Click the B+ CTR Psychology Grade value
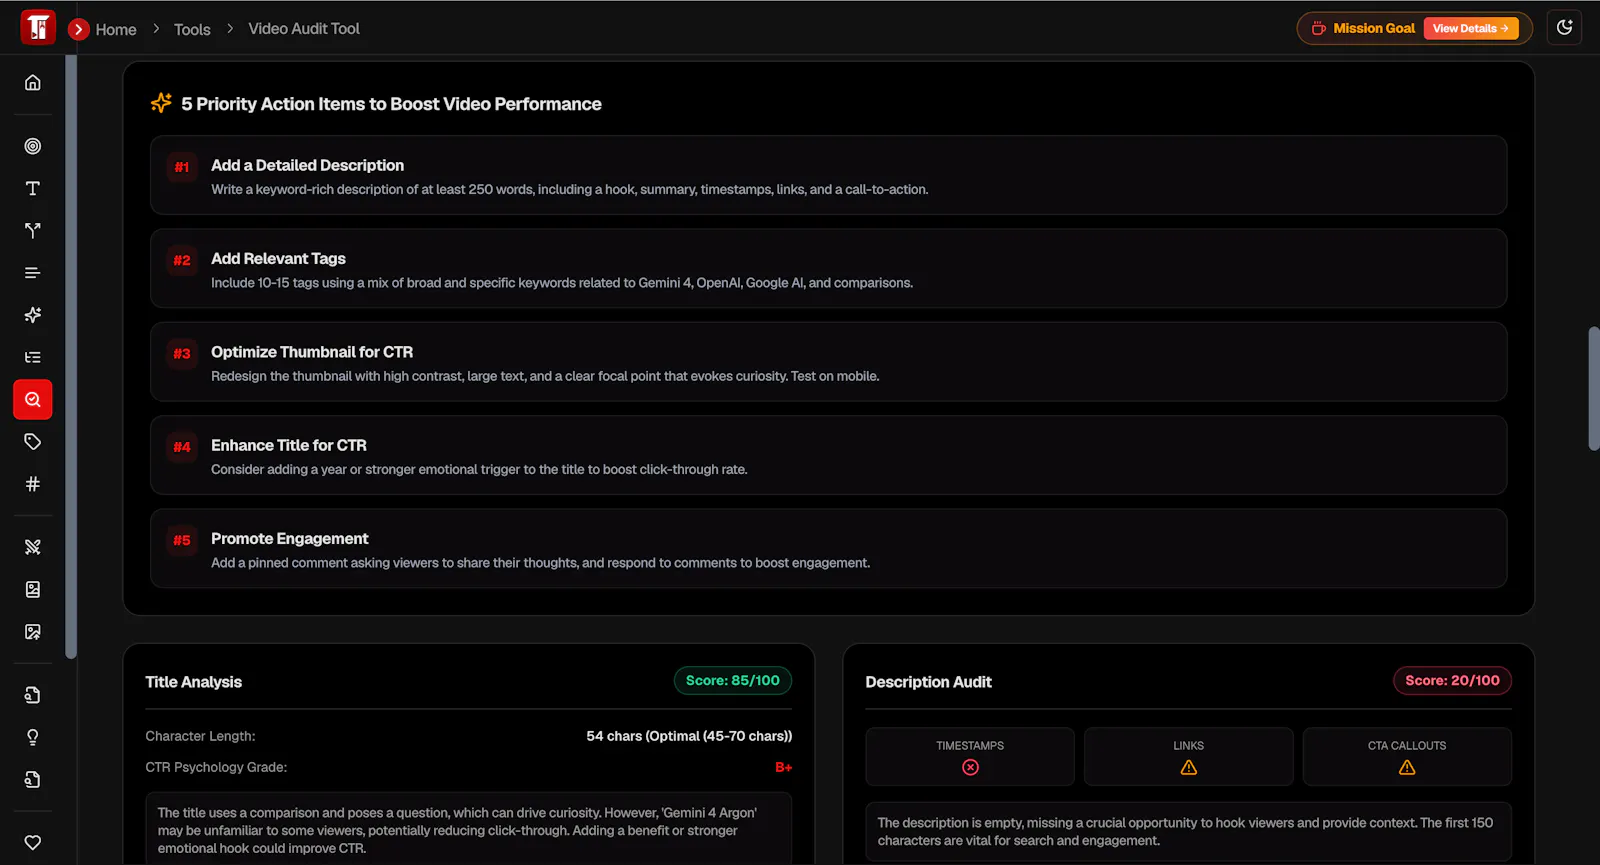 click(784, 767)
